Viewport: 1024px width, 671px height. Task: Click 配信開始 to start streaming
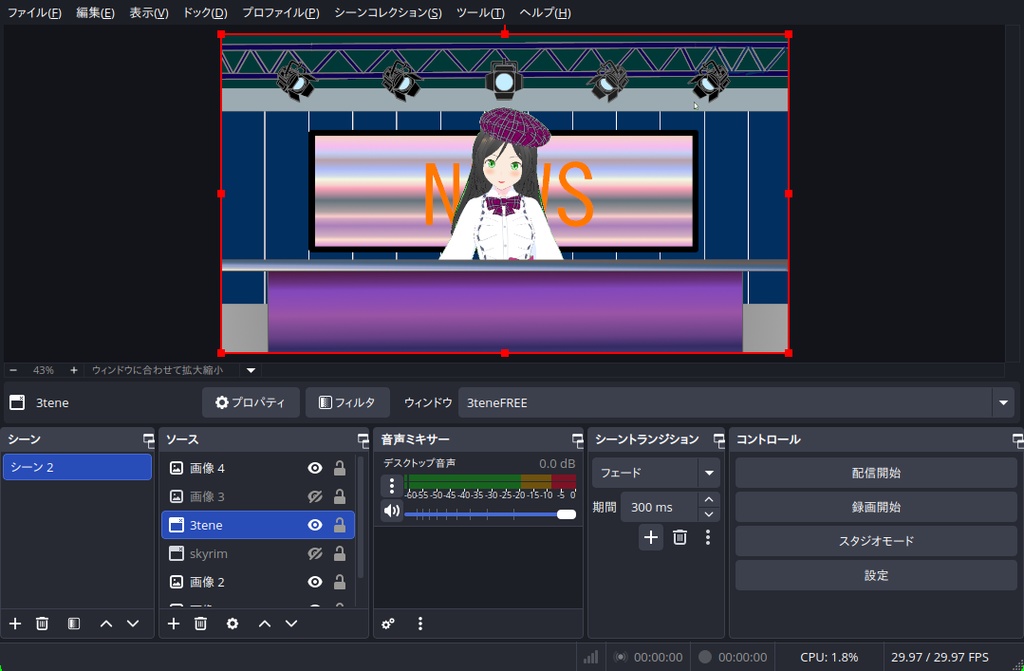click(875, 471)
